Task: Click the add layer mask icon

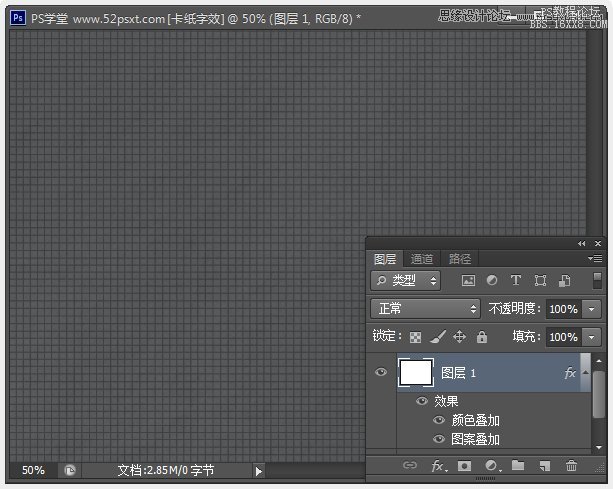Action: tap(464, 466)
